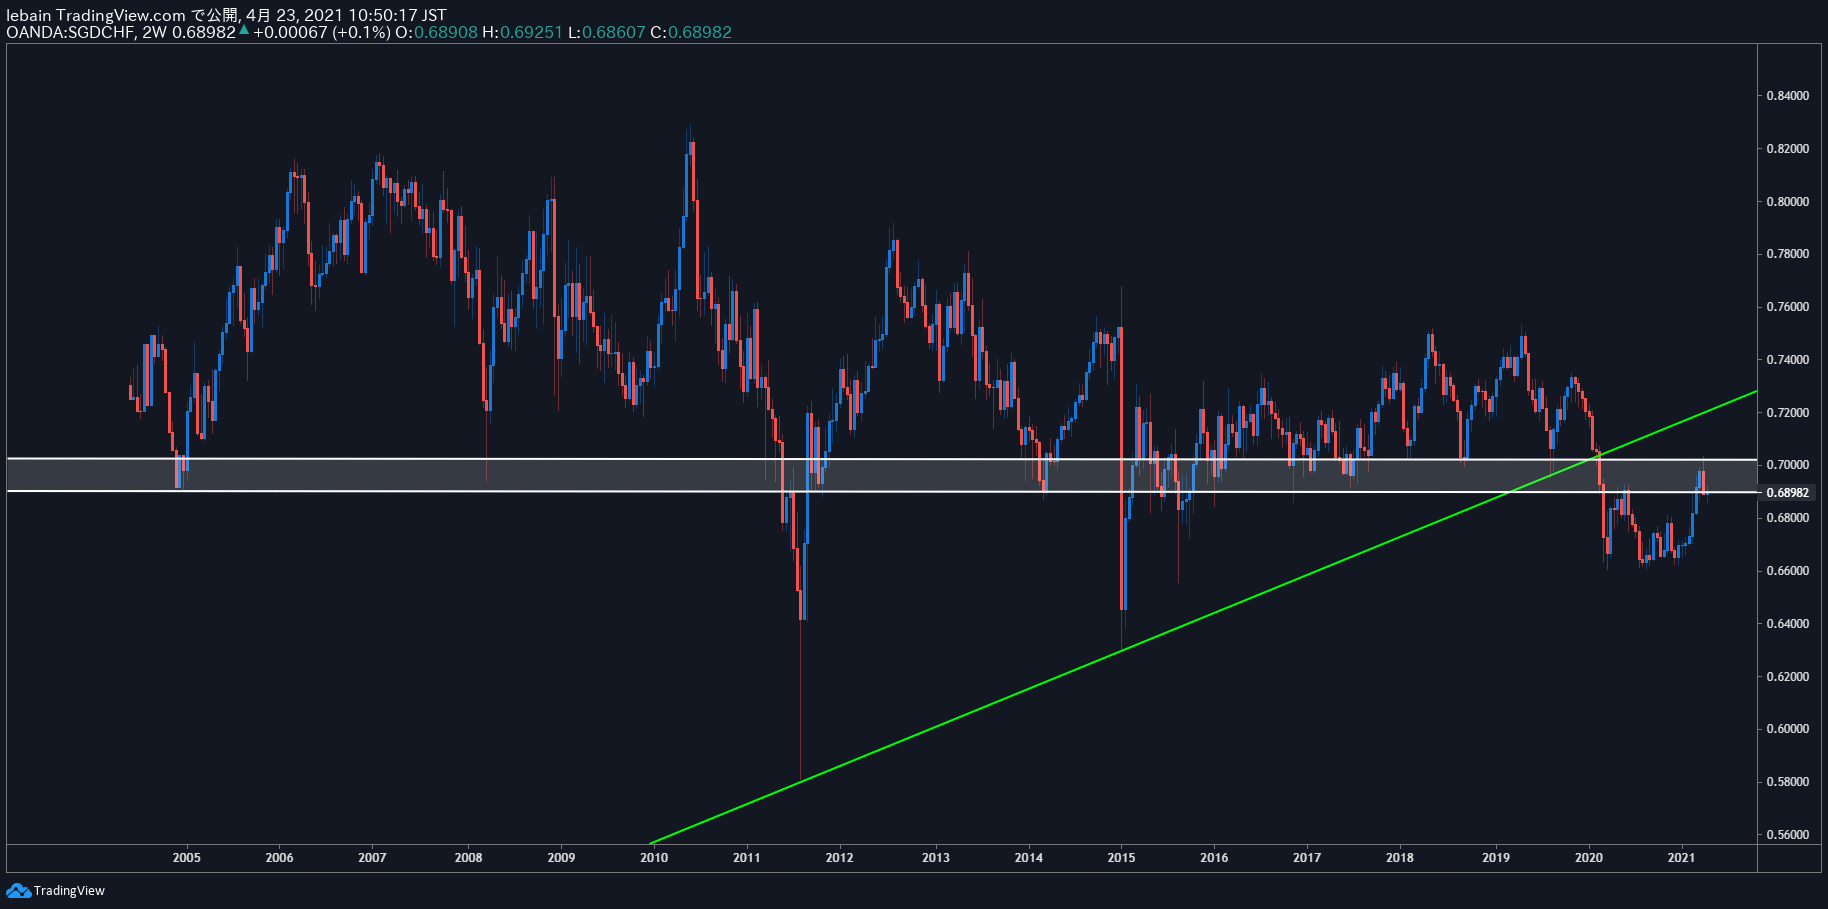
Task: Click the 2010 year label on time axis
Action: [x=654, y=857]
